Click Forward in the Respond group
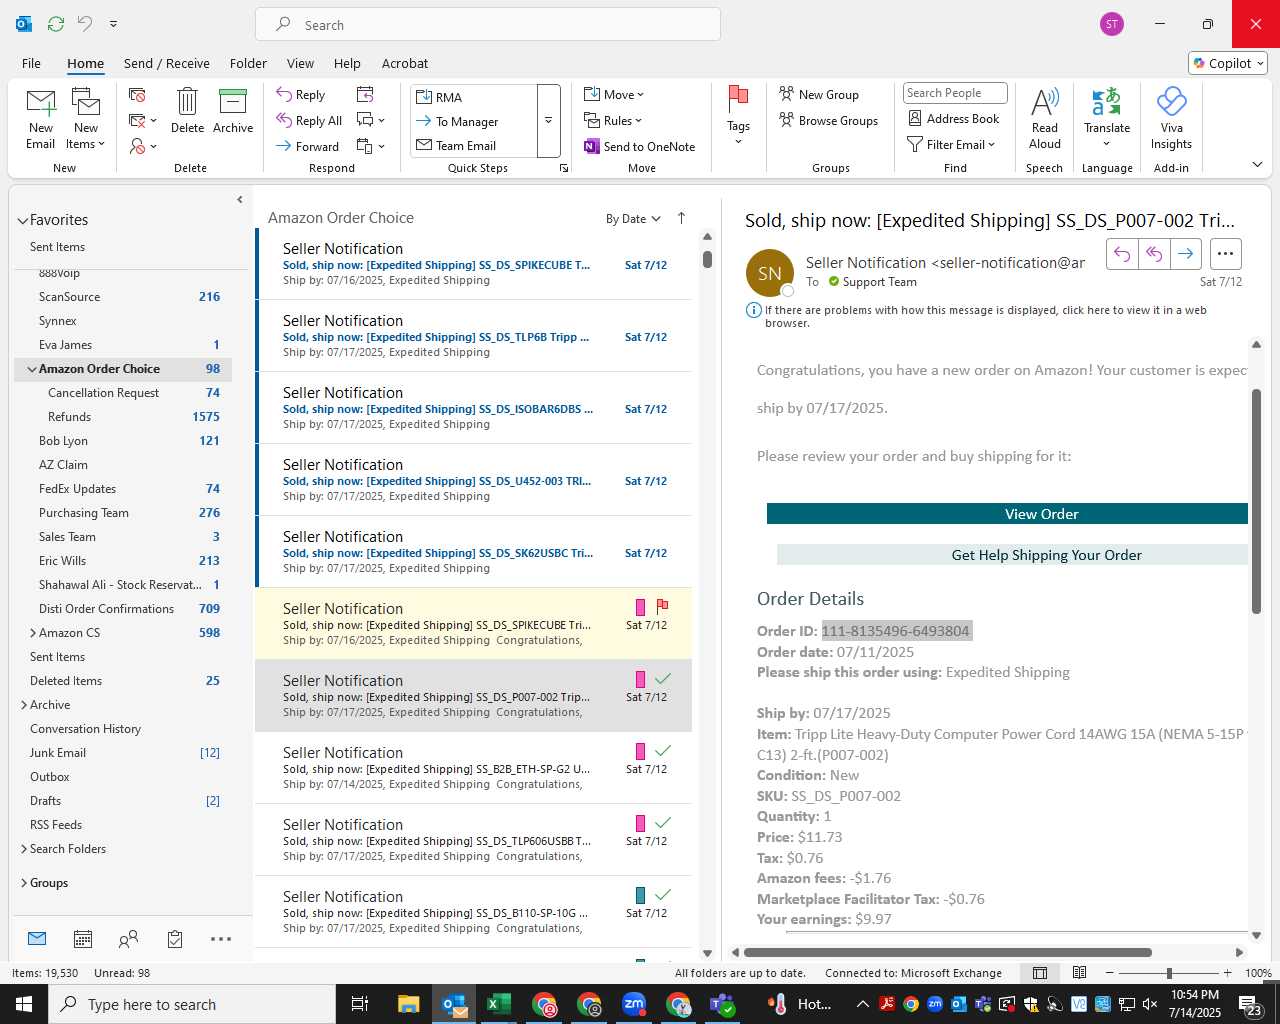 (x=308, y=146)
